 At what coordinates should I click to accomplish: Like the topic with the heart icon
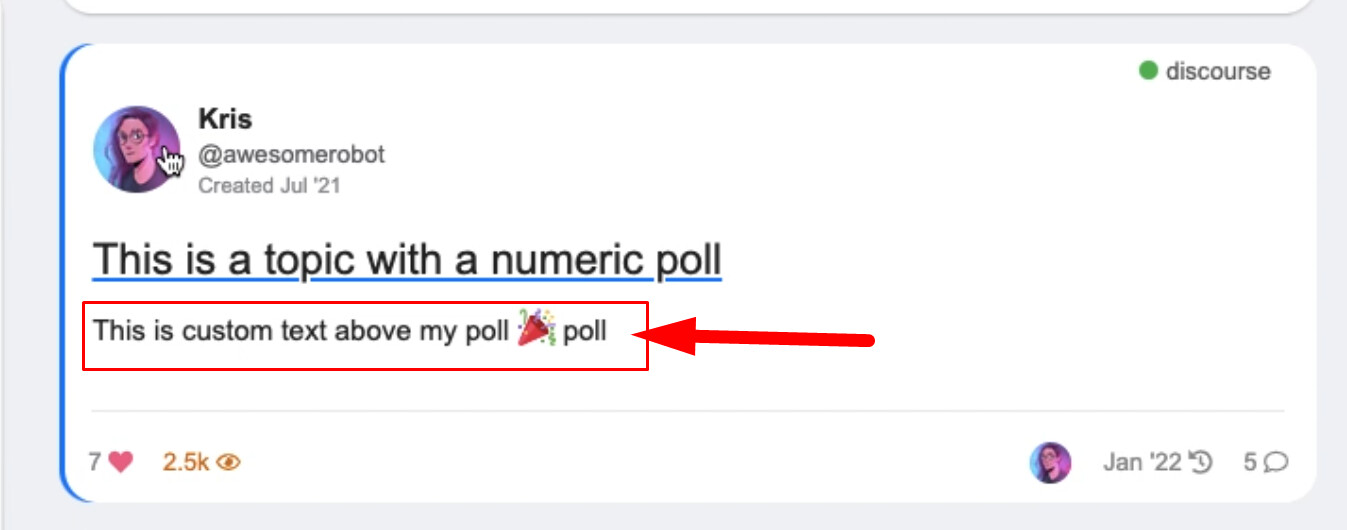click(121, 462)
